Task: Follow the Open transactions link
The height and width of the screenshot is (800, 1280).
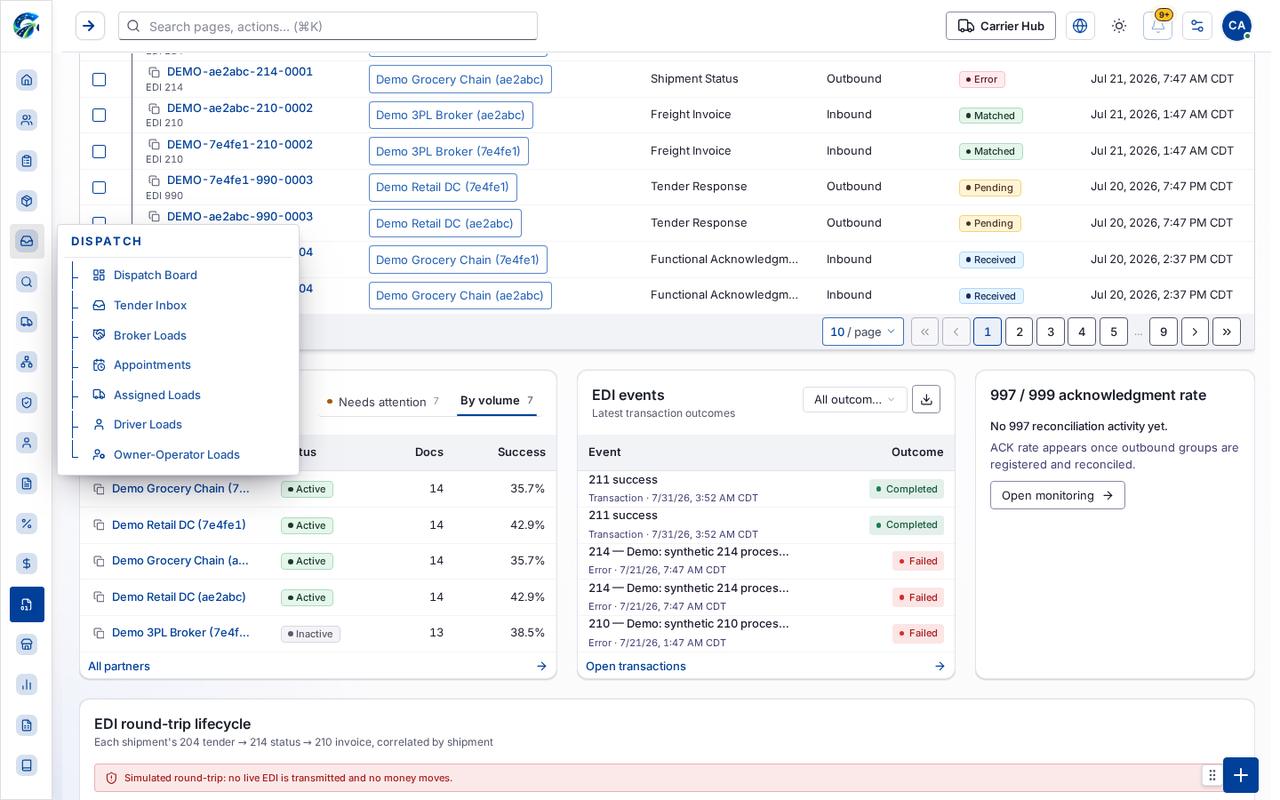Action: pos(636,666)
